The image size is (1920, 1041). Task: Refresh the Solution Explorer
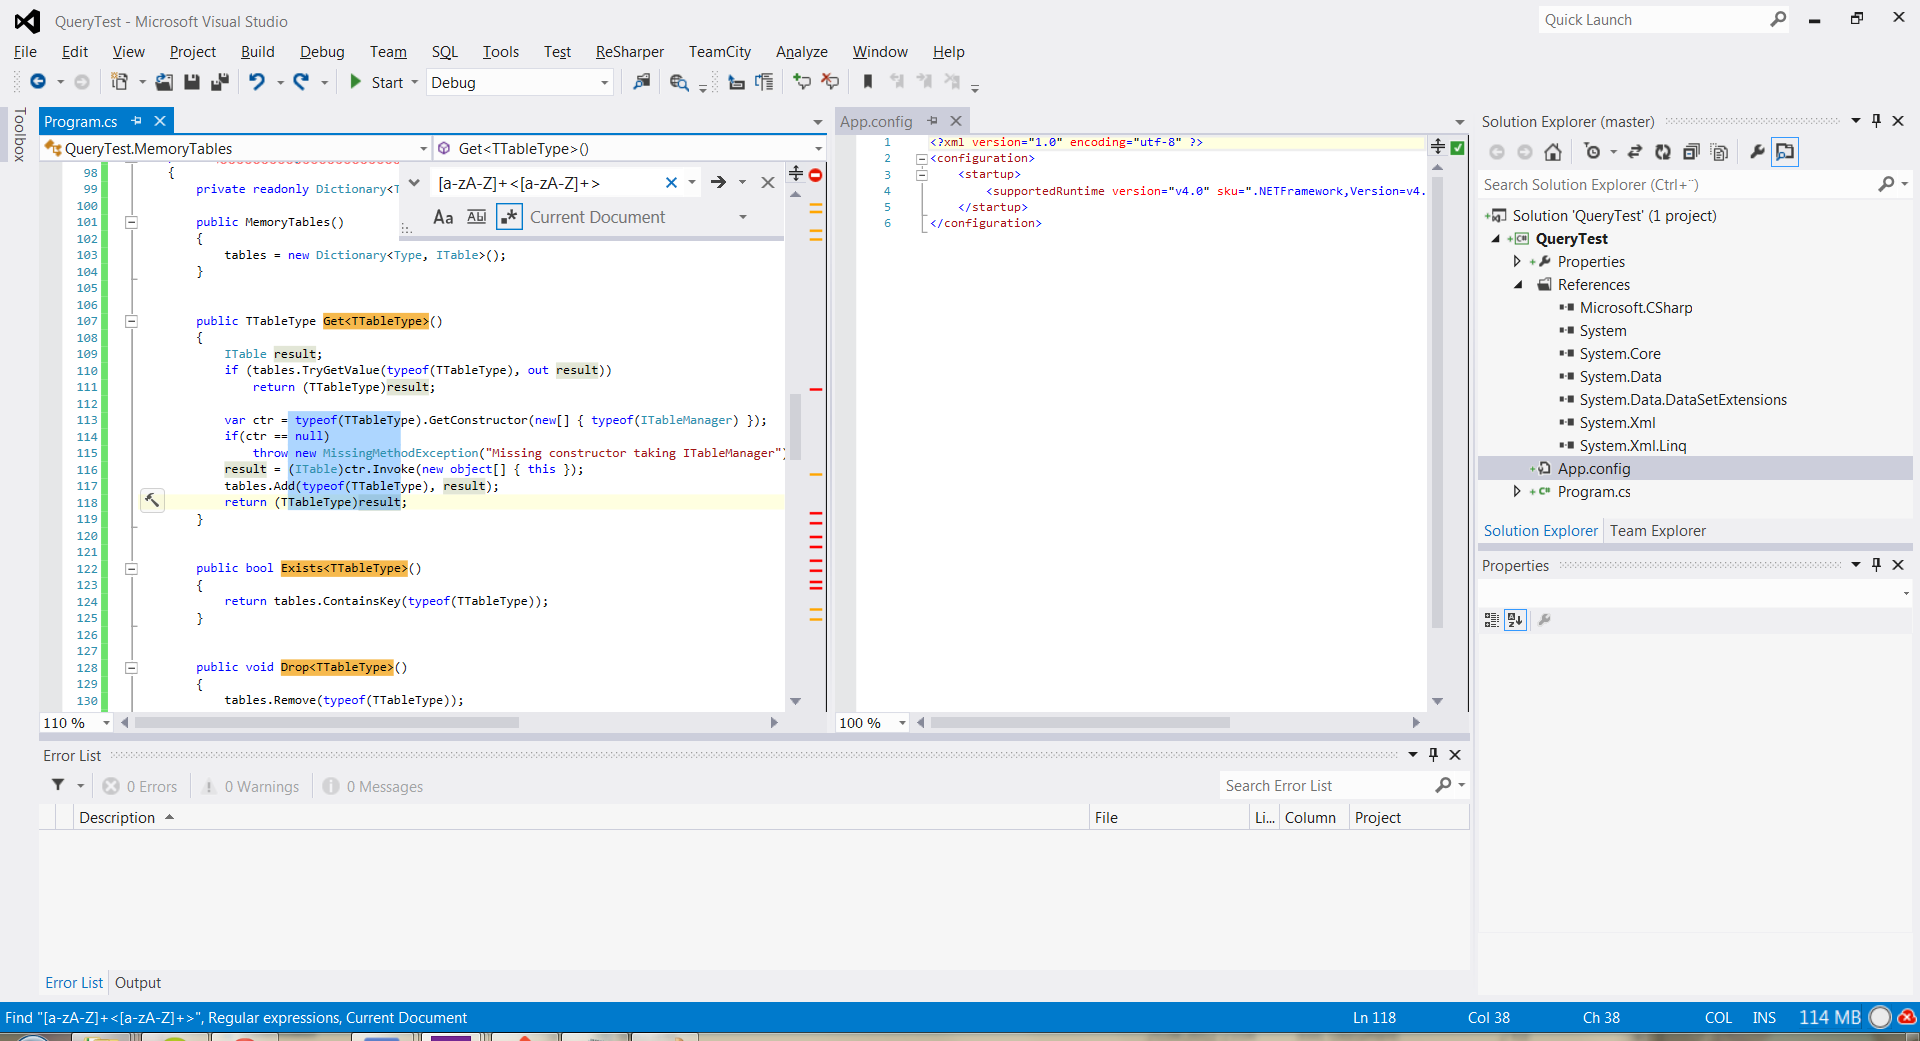(x=1662, y=152)
